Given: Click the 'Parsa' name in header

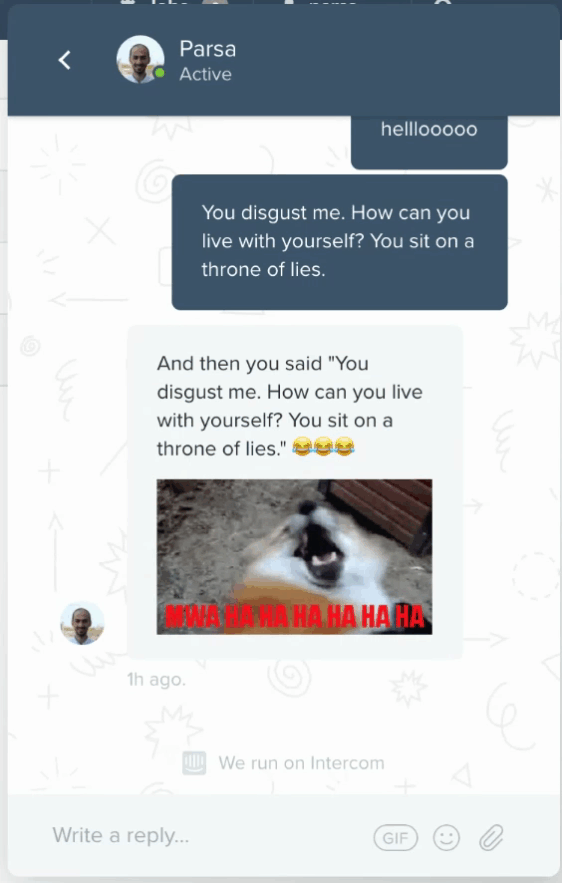Looking at the screenshot, I should (208, 49).
